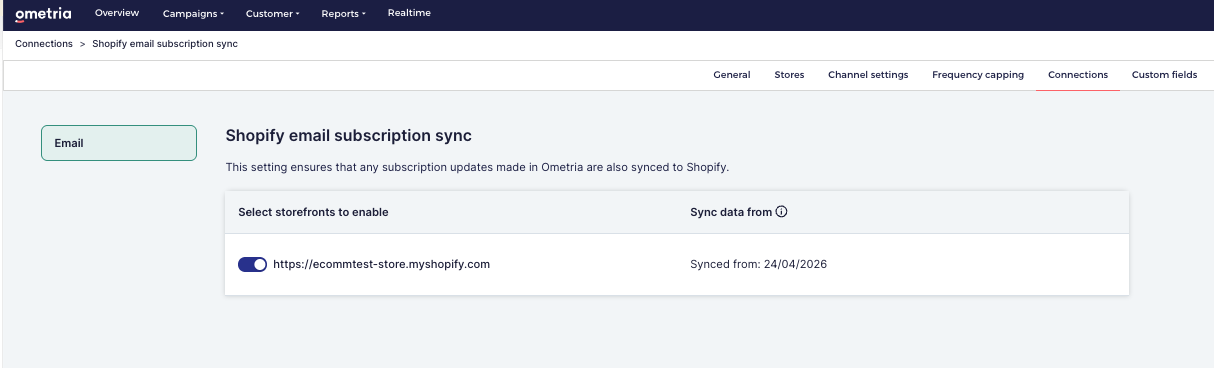Expand the Reports dropdown menu
1214x368 pixels.
[343, 14]
